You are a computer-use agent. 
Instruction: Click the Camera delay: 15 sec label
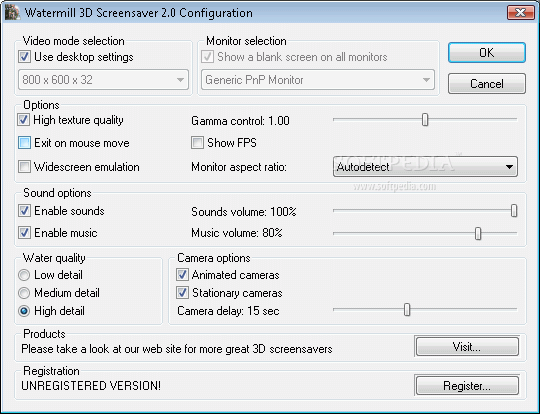(228, 311)
